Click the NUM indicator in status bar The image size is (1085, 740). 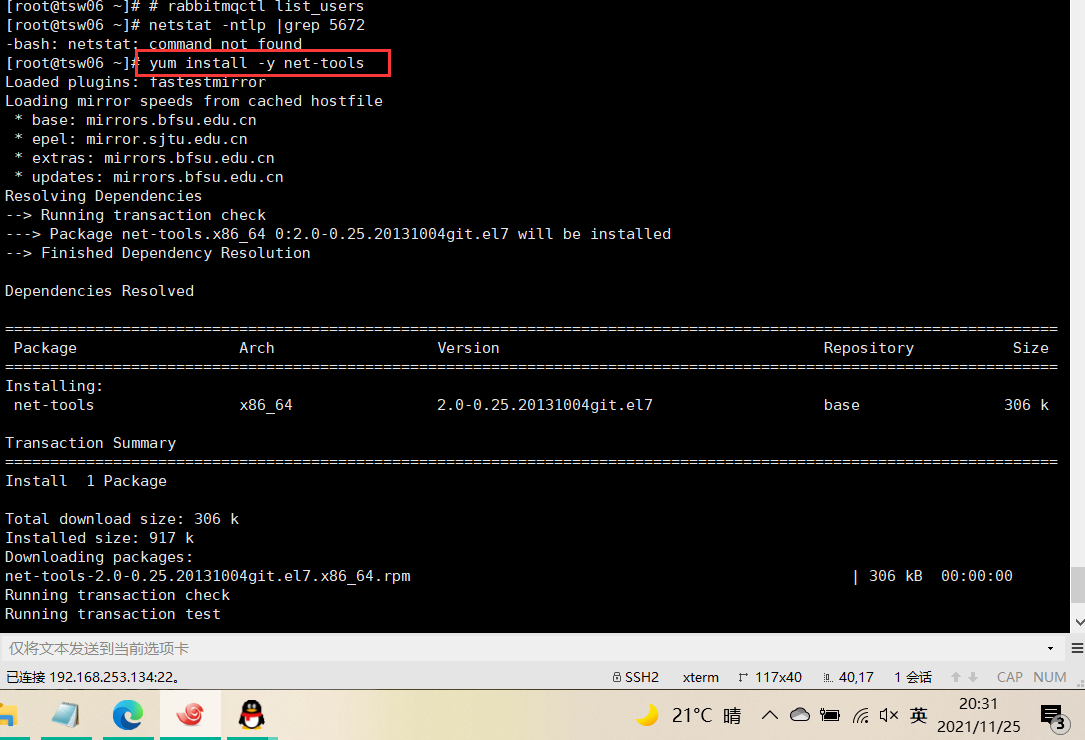pos(1050,677)
